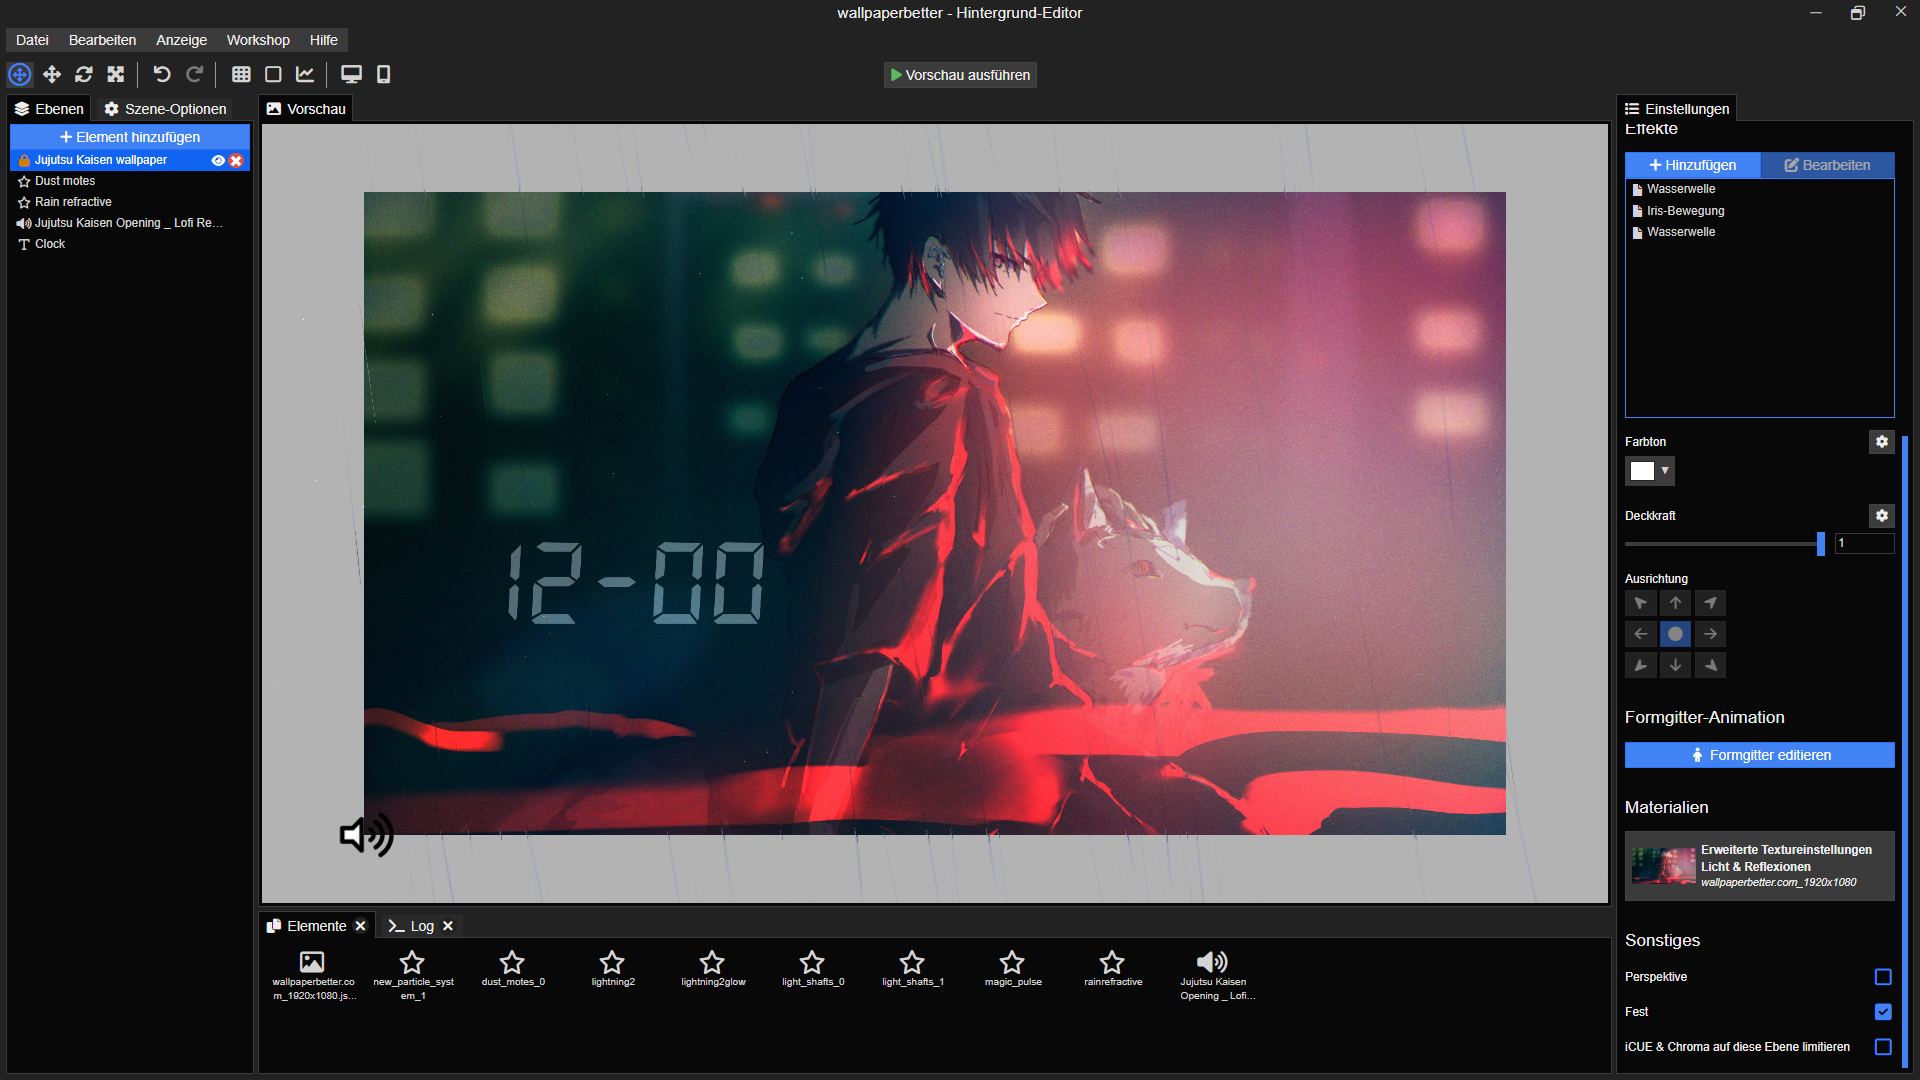Switch to desktop monitor preview icon

coord(351,74)
